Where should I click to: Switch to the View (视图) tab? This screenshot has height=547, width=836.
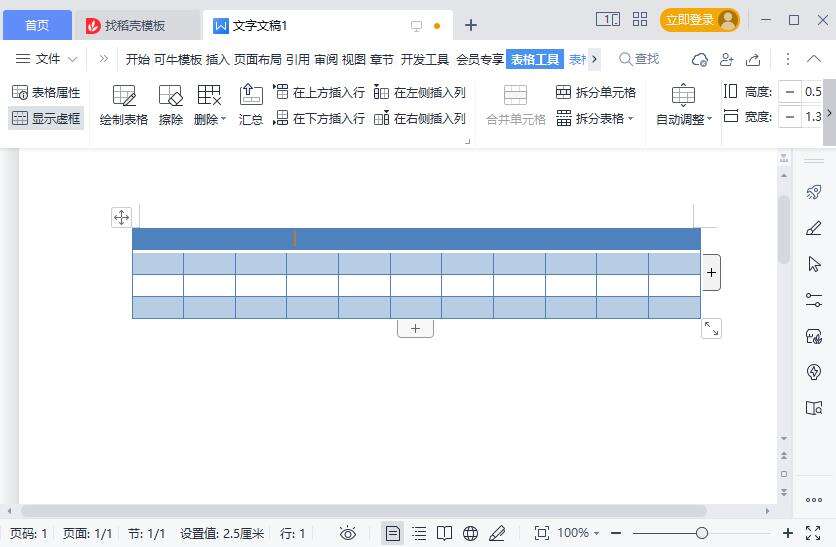pyautogui.click(x=353, y=59)
